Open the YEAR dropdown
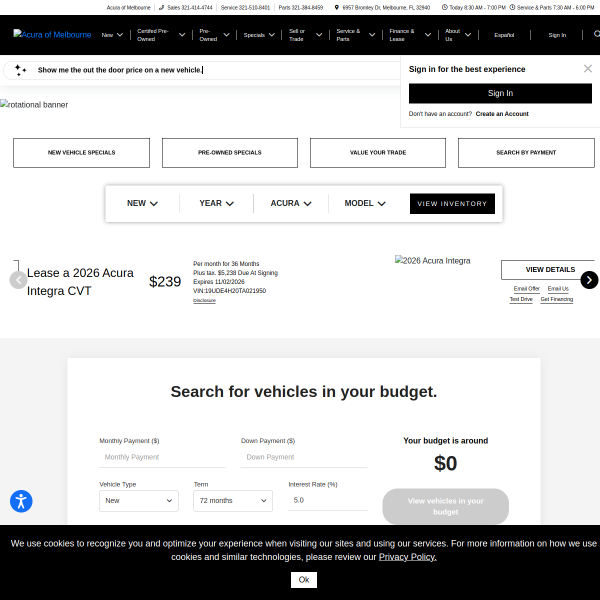 (216, 203)
